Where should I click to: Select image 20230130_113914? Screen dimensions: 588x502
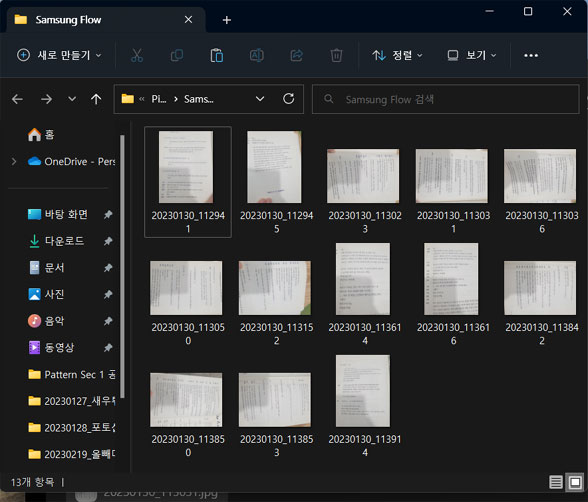(365, 406)
